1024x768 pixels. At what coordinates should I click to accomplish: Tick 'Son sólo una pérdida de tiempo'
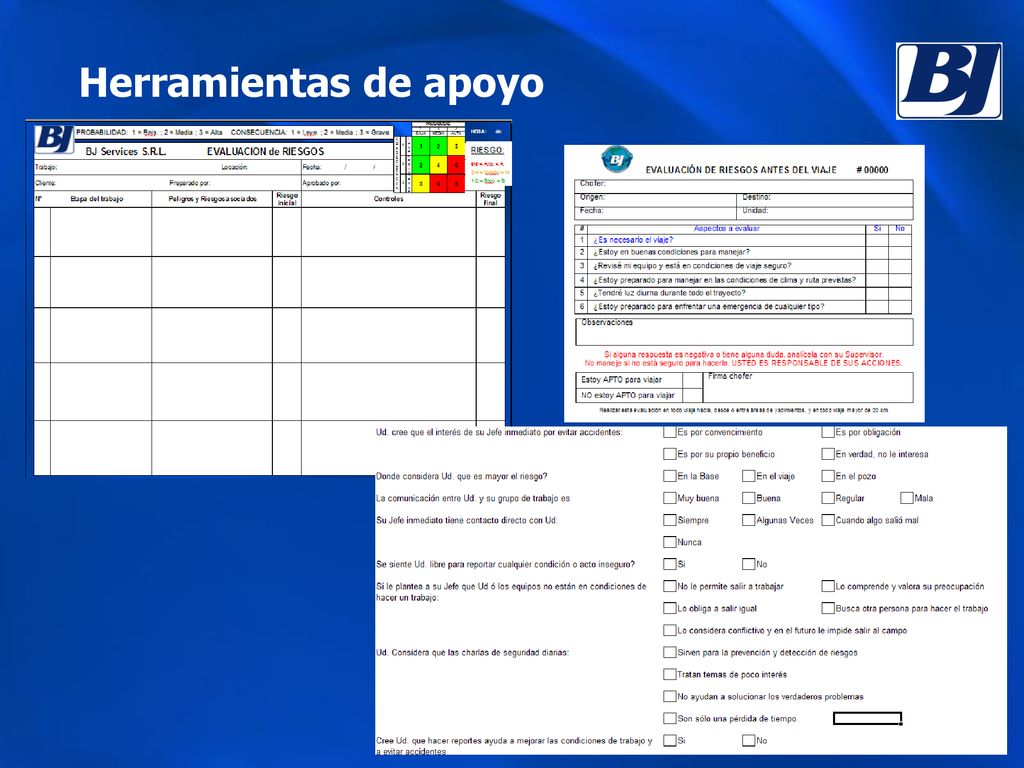click(669, 718)
